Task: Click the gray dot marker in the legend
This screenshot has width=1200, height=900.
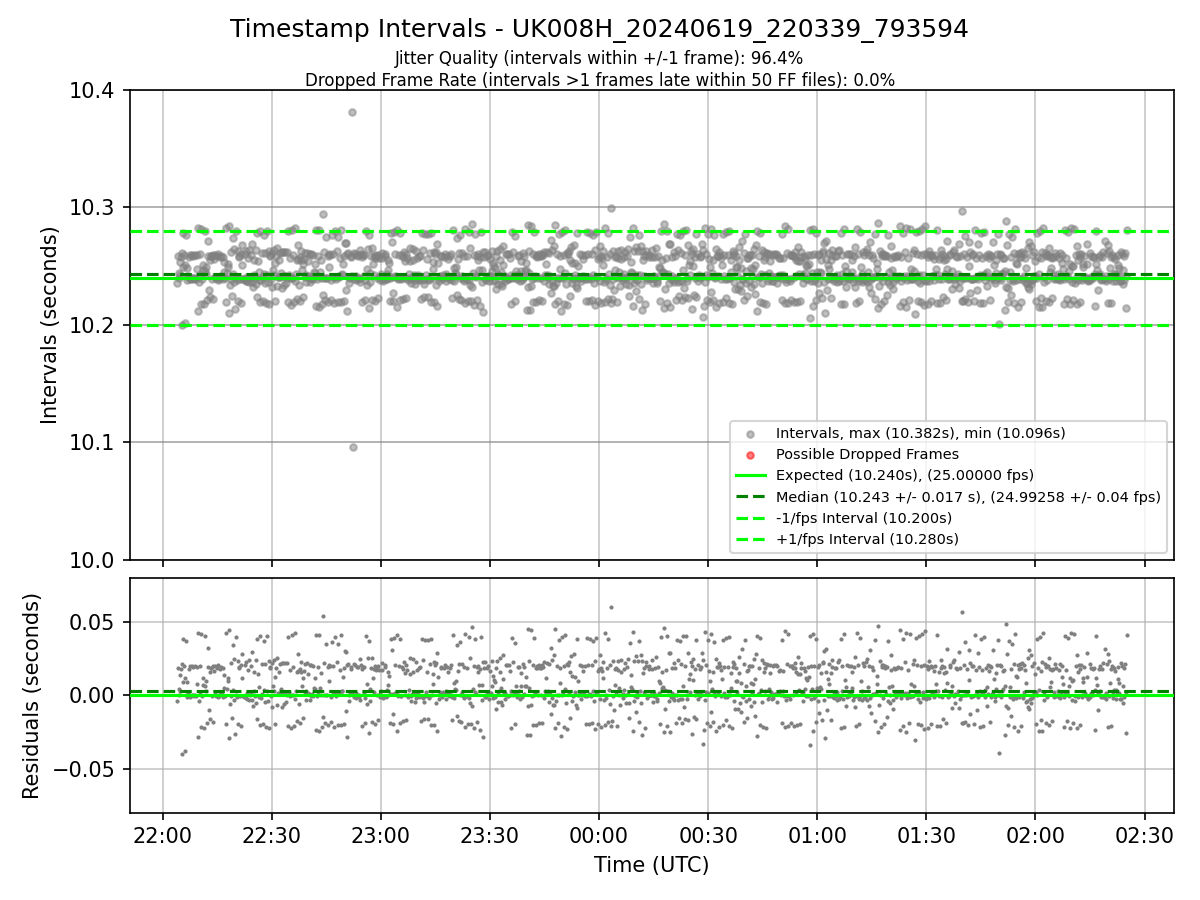Action: [751, 434]
